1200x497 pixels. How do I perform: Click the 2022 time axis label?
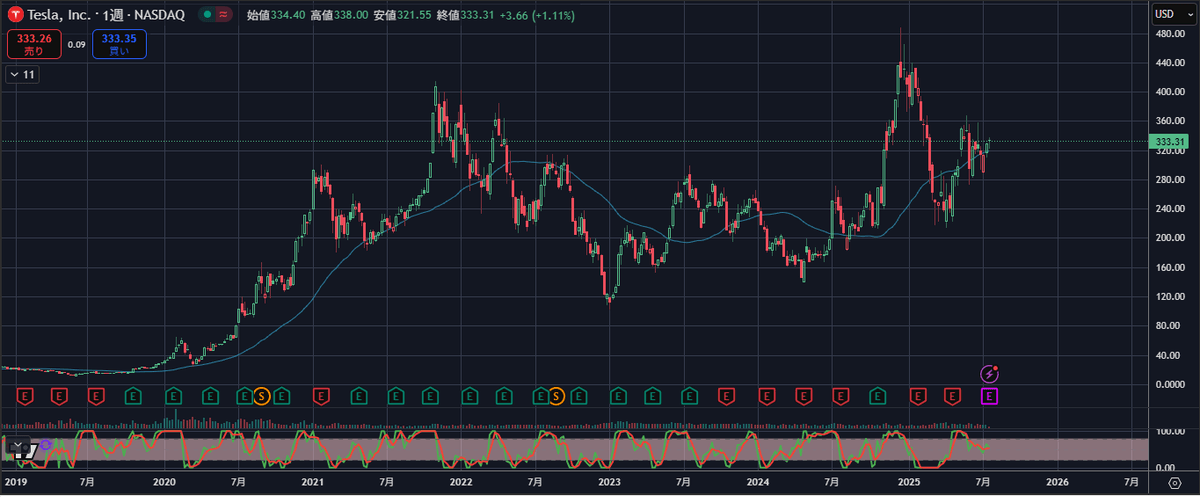click(461, 481)
